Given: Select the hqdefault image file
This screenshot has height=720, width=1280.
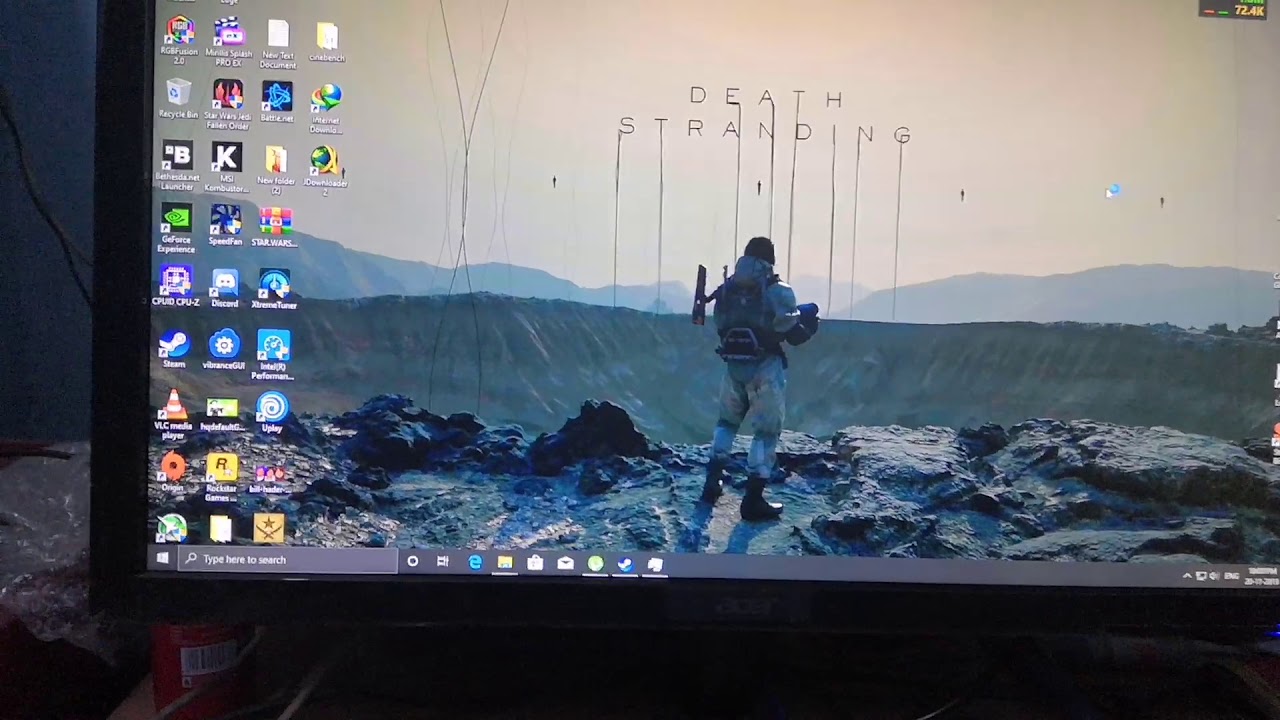Looking at the screenshot, I should pyautogui.click(x=221, y=413).
